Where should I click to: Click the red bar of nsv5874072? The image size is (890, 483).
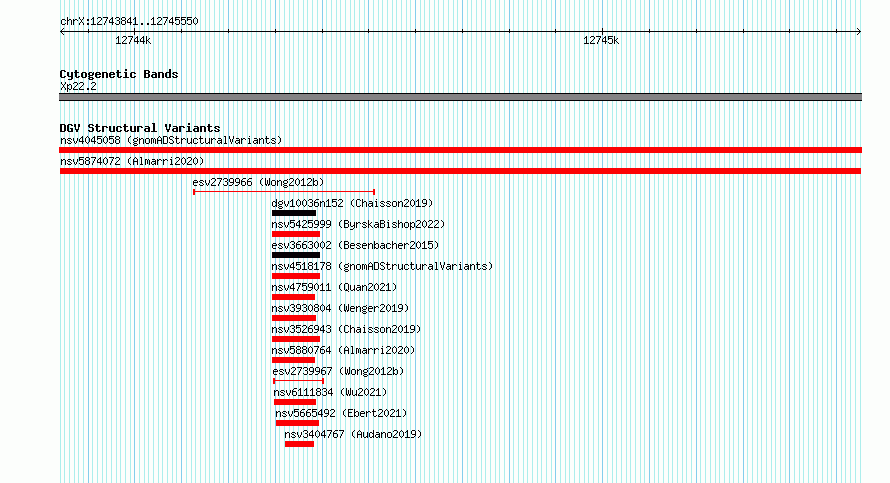[x=460, y=171]
